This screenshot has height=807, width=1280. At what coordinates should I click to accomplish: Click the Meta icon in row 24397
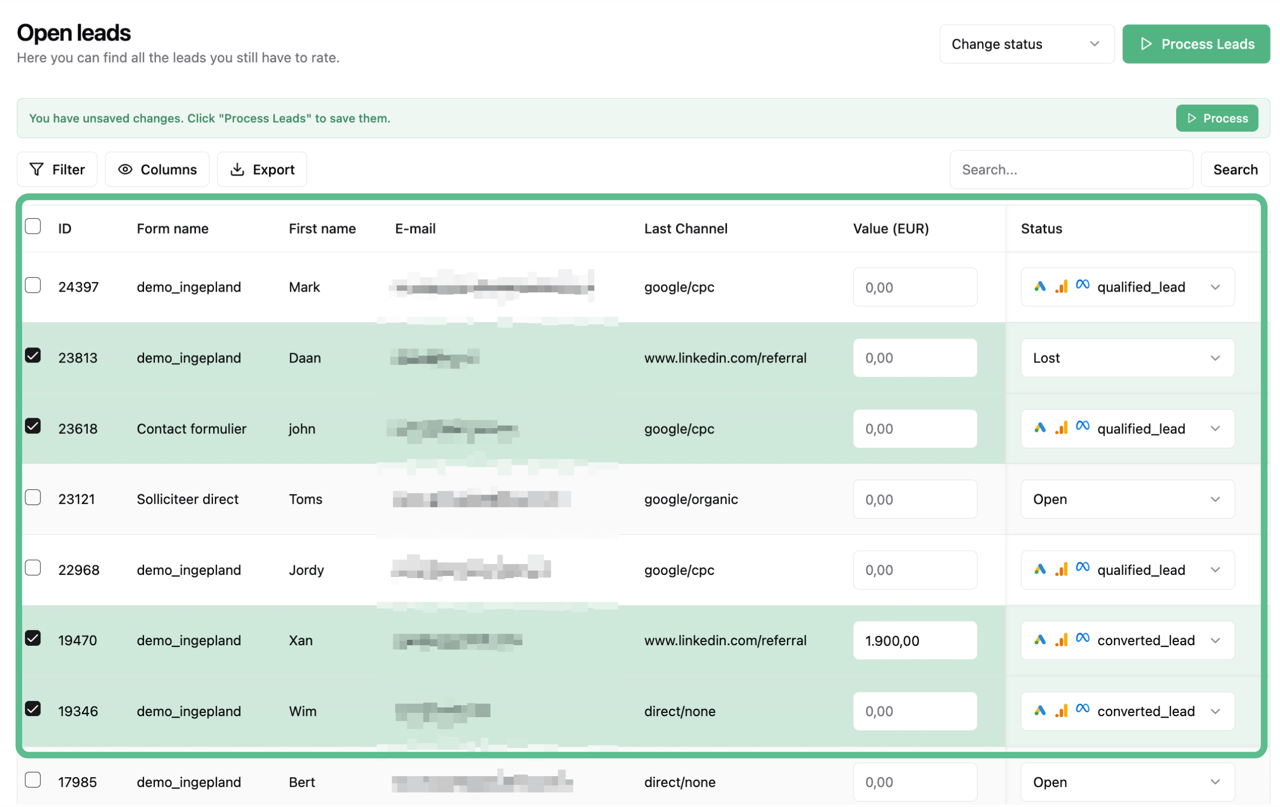pos(1082,286)
